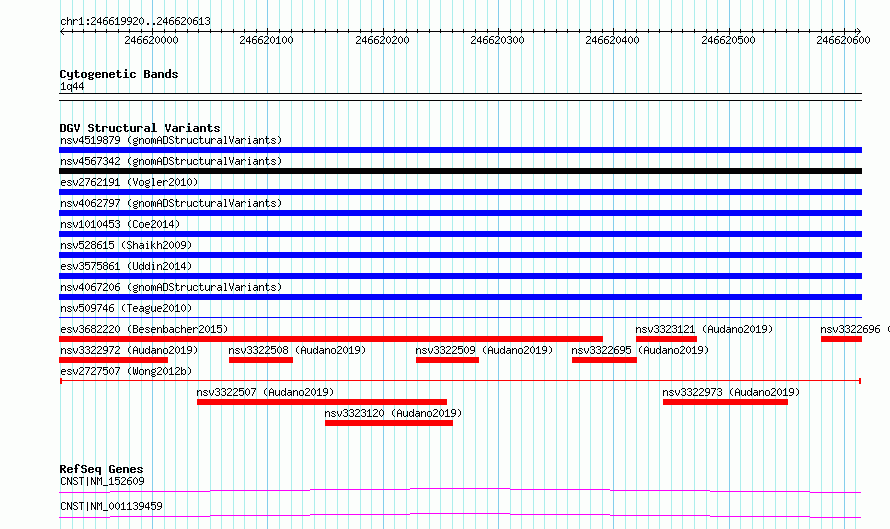Click ruler position 246620500
Screen dimensions: 890x529
[728, 40]
